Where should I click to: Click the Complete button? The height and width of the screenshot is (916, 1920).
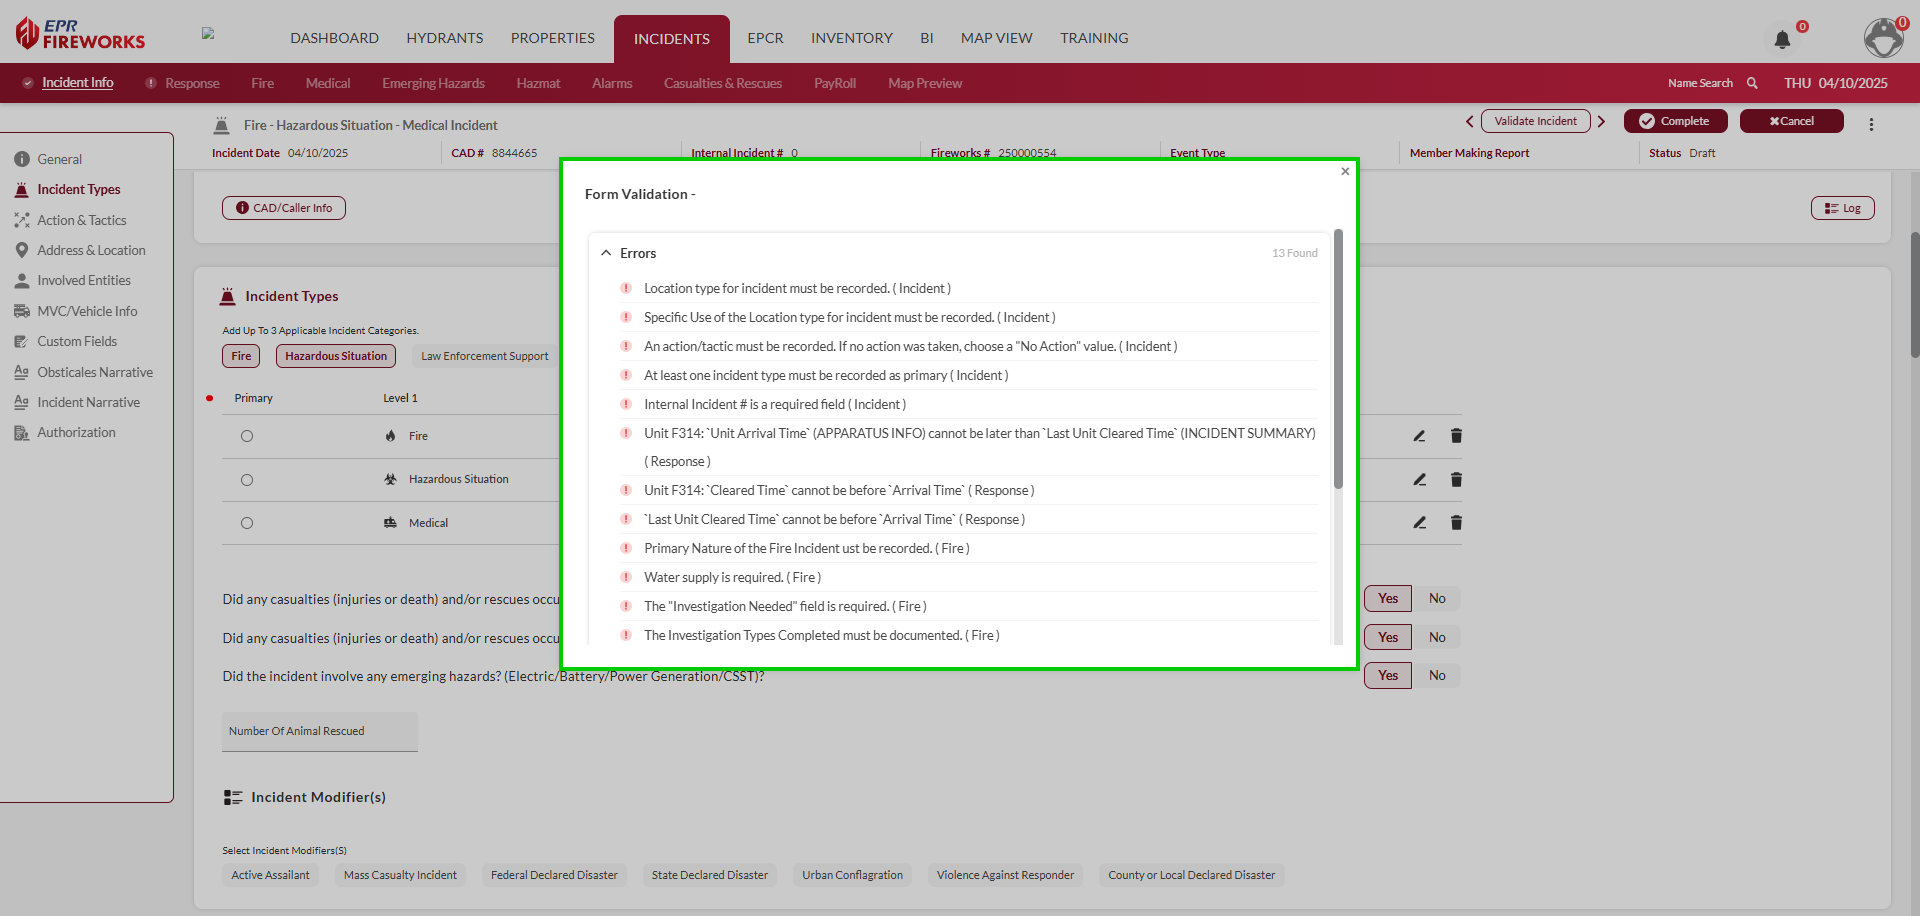tap(1675, 121)
